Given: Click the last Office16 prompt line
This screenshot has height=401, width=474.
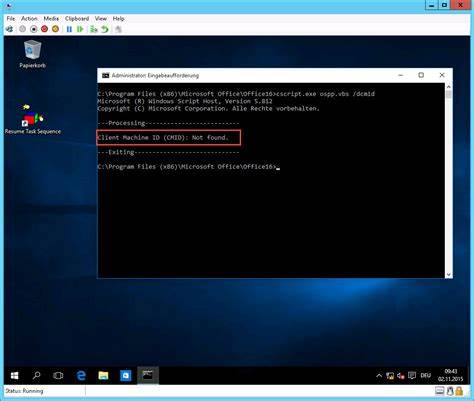Looking at the screenshot, I should click(x=189, y=167).
